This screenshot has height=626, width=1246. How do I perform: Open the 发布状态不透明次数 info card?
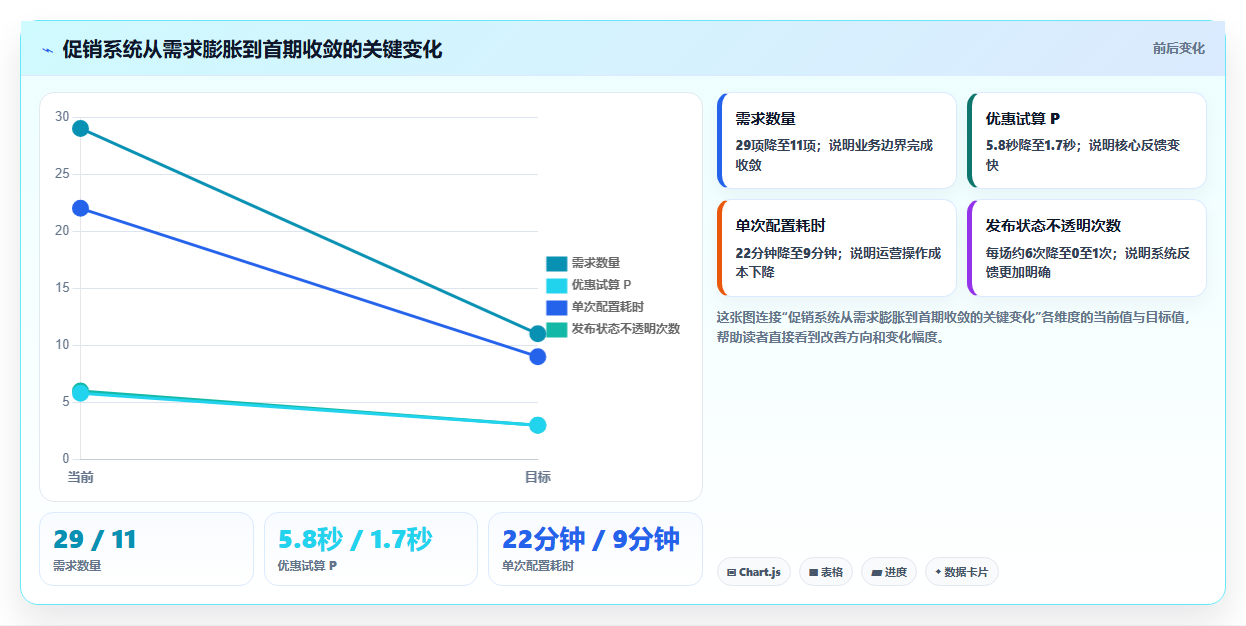[1087, 247]
